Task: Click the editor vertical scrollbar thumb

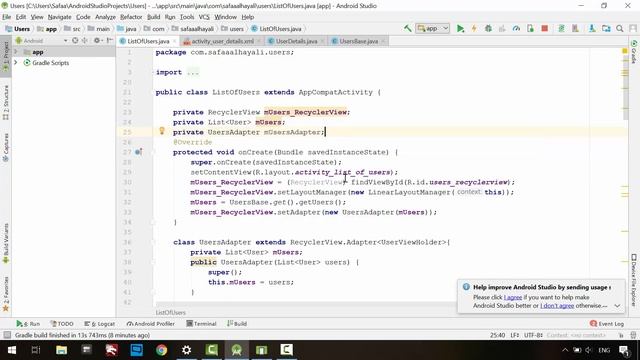Action: (626, 89)
